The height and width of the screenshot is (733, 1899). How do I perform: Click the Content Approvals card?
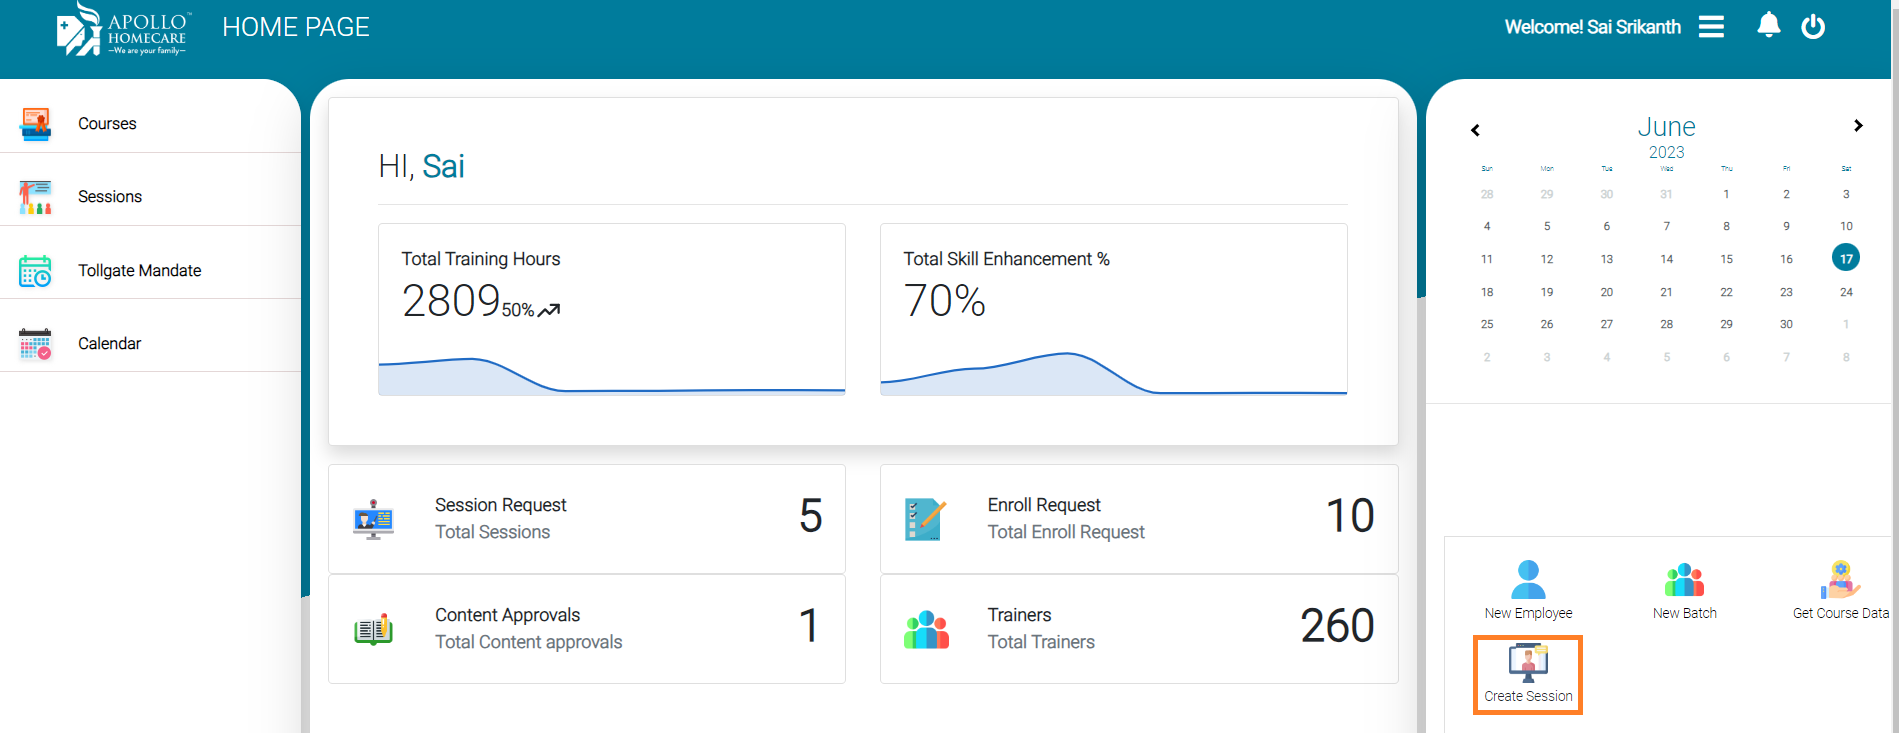click(587, 629)
